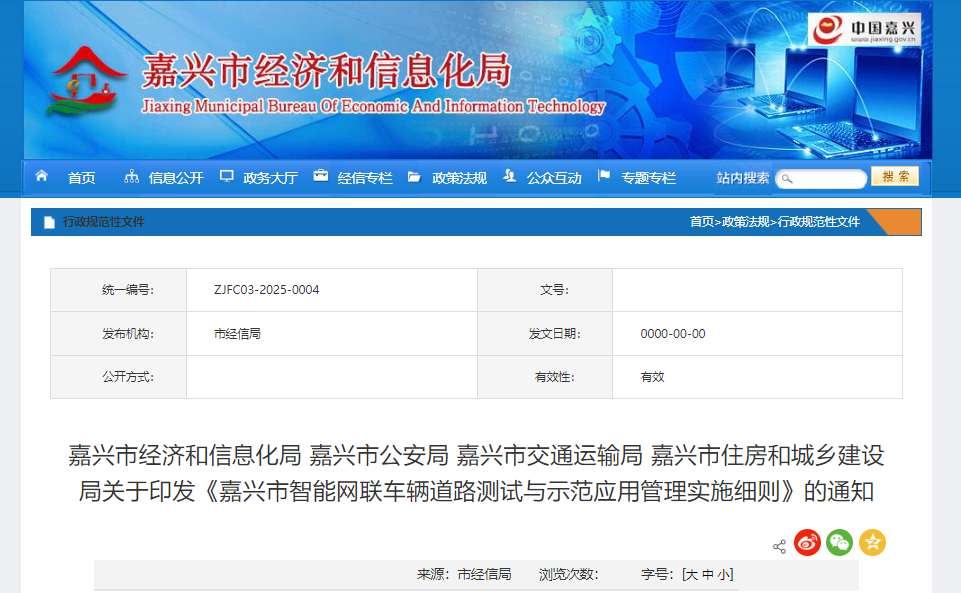
Task: Click the 搜索 search button
Action: 894,177
